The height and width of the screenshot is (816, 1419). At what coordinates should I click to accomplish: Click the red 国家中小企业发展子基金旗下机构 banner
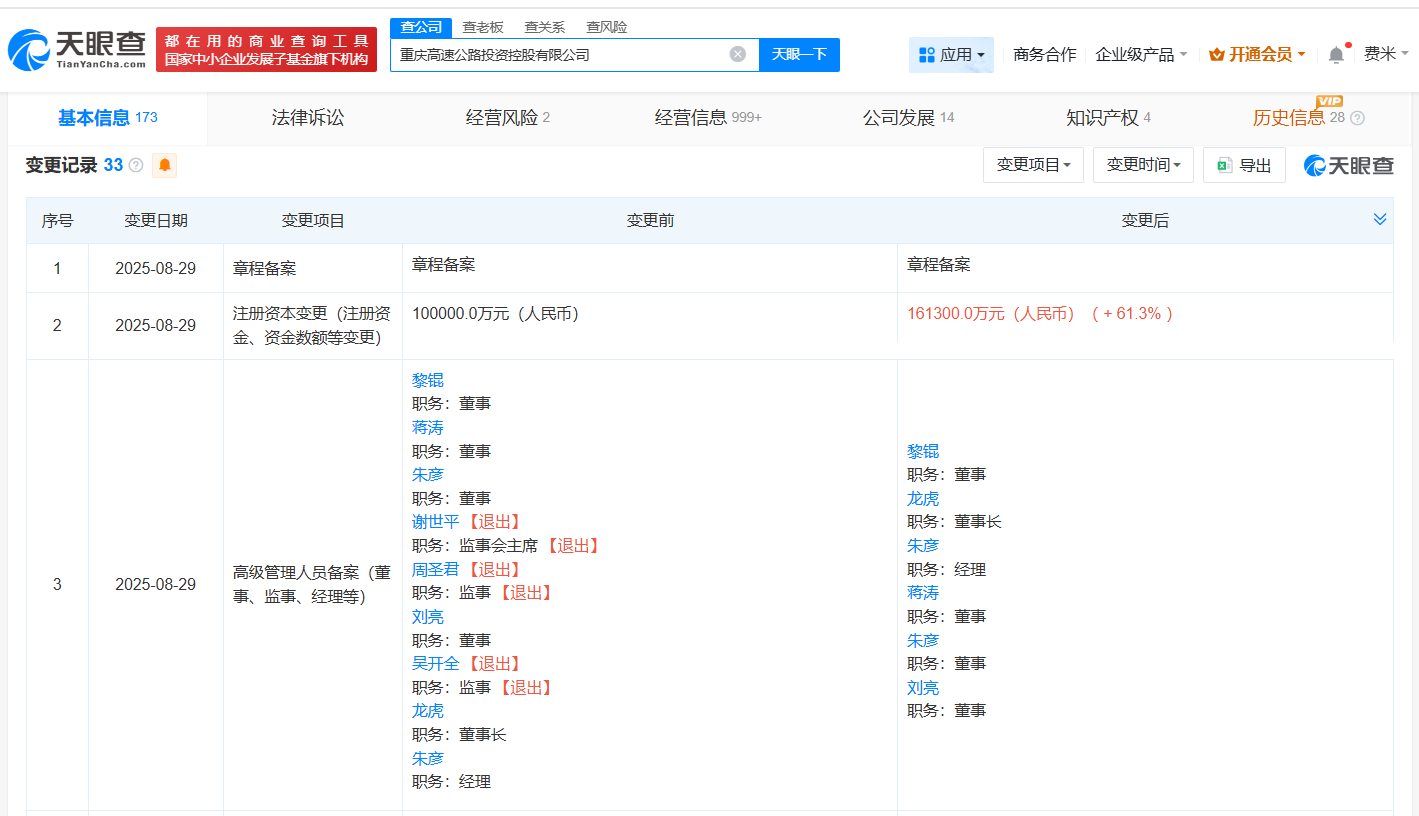coord(266,50)
